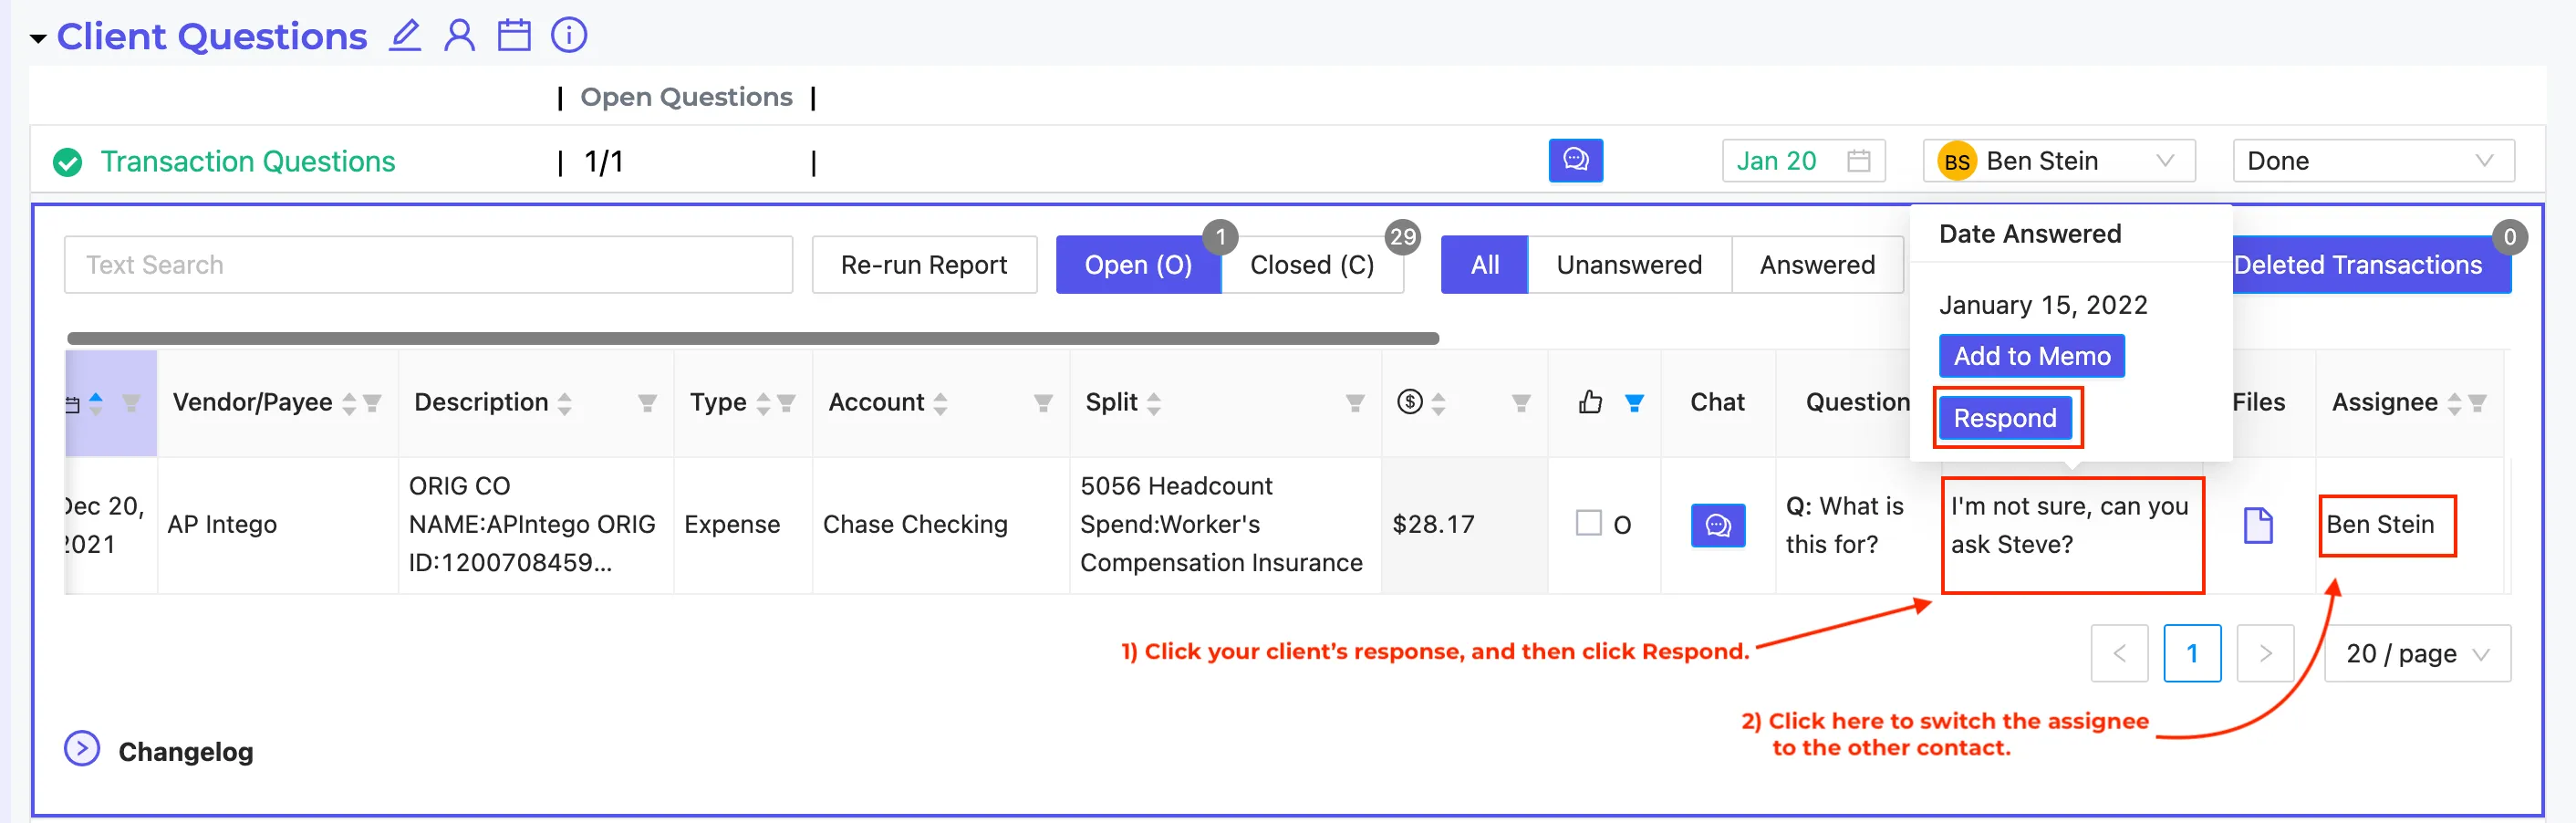Focus the Text Search field
The height and width of the screenshot is (823, 2576).
pos(428,265)
